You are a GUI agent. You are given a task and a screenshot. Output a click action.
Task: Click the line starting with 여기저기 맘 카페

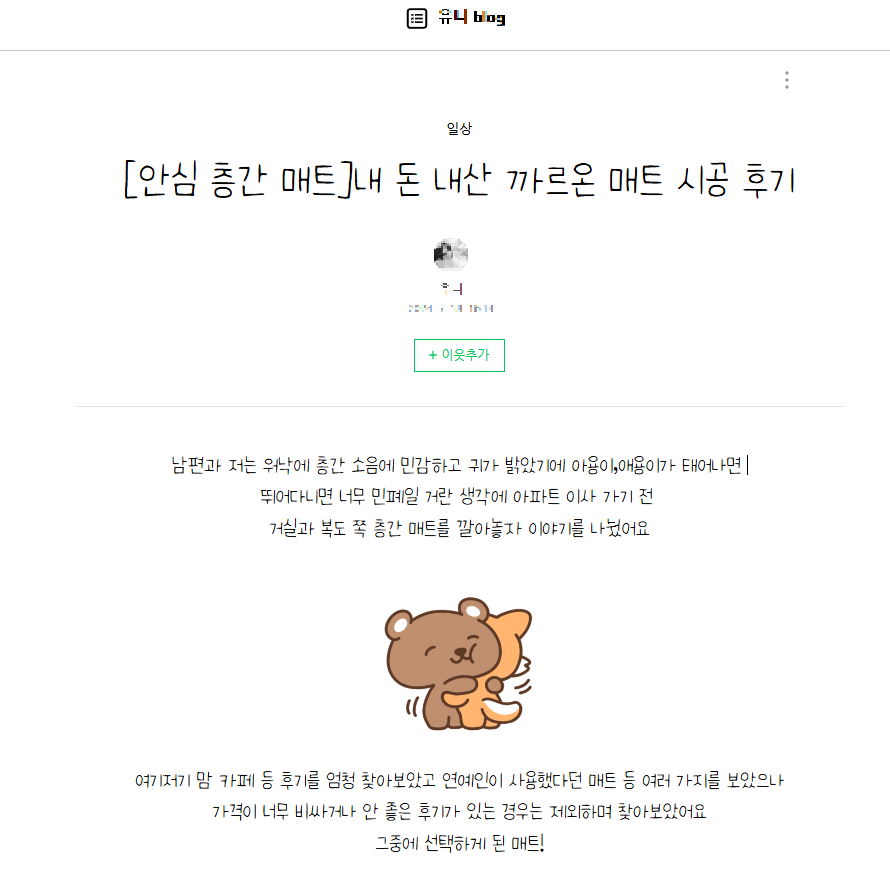[459, 780]
